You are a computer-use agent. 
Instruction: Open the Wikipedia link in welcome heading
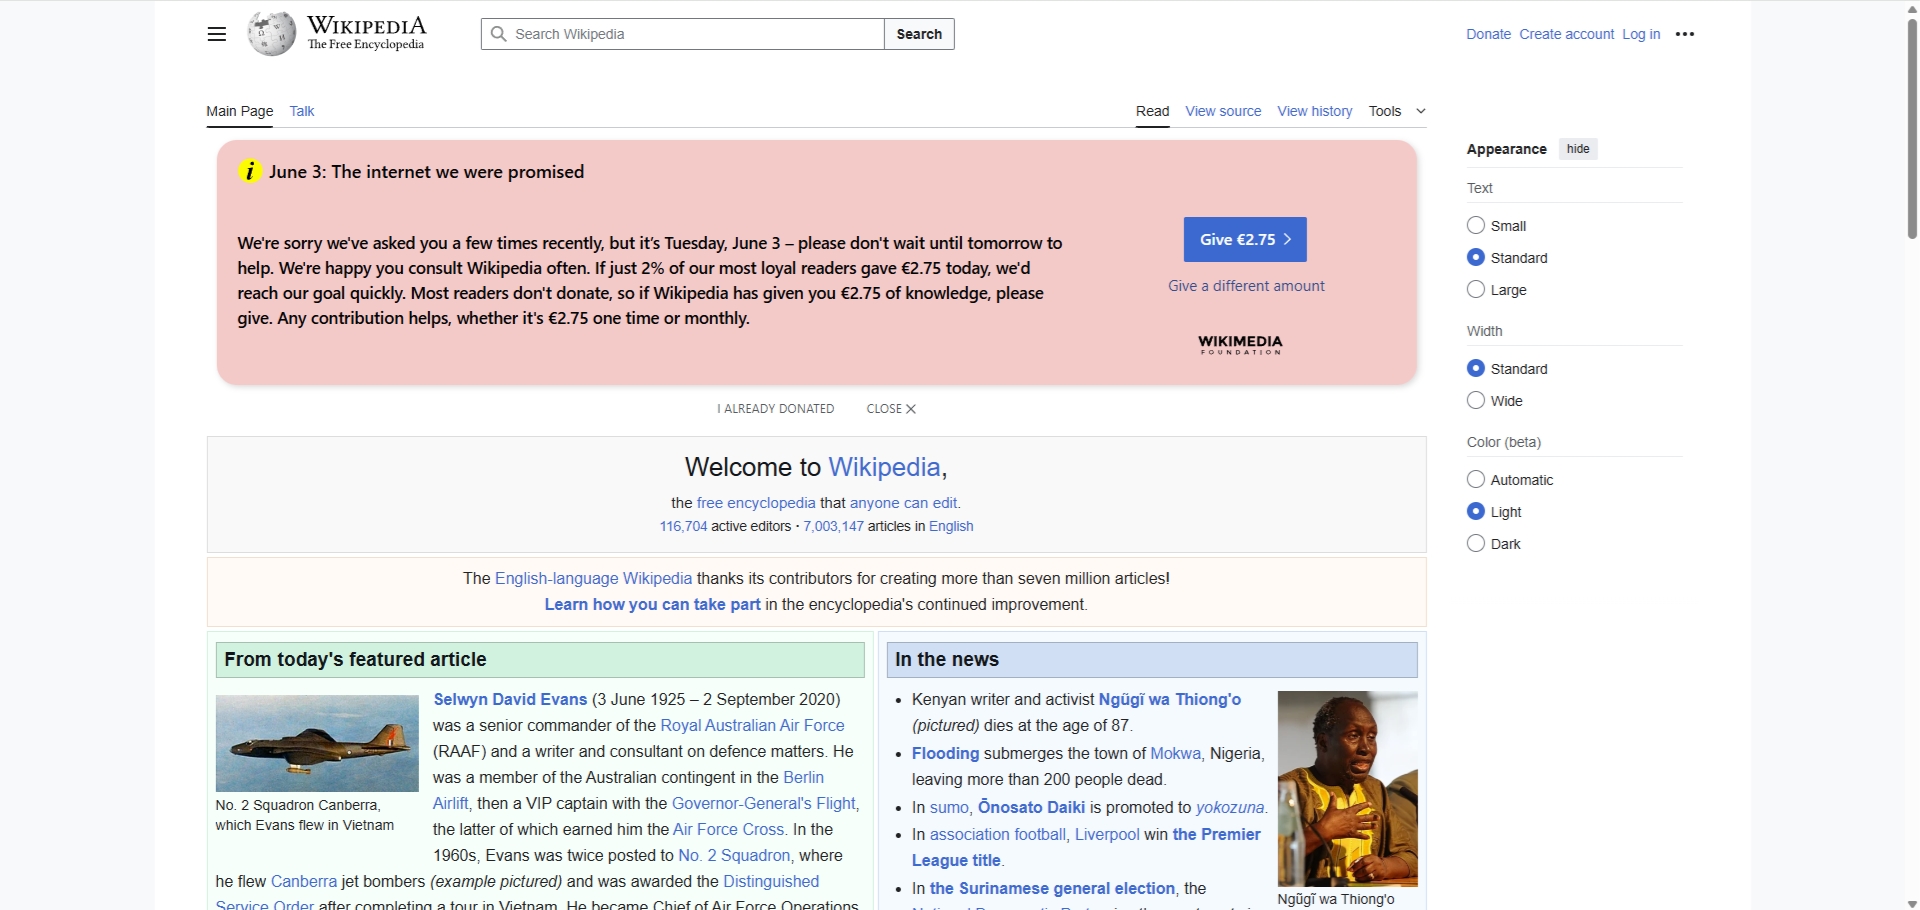click(x=884, y=467)
